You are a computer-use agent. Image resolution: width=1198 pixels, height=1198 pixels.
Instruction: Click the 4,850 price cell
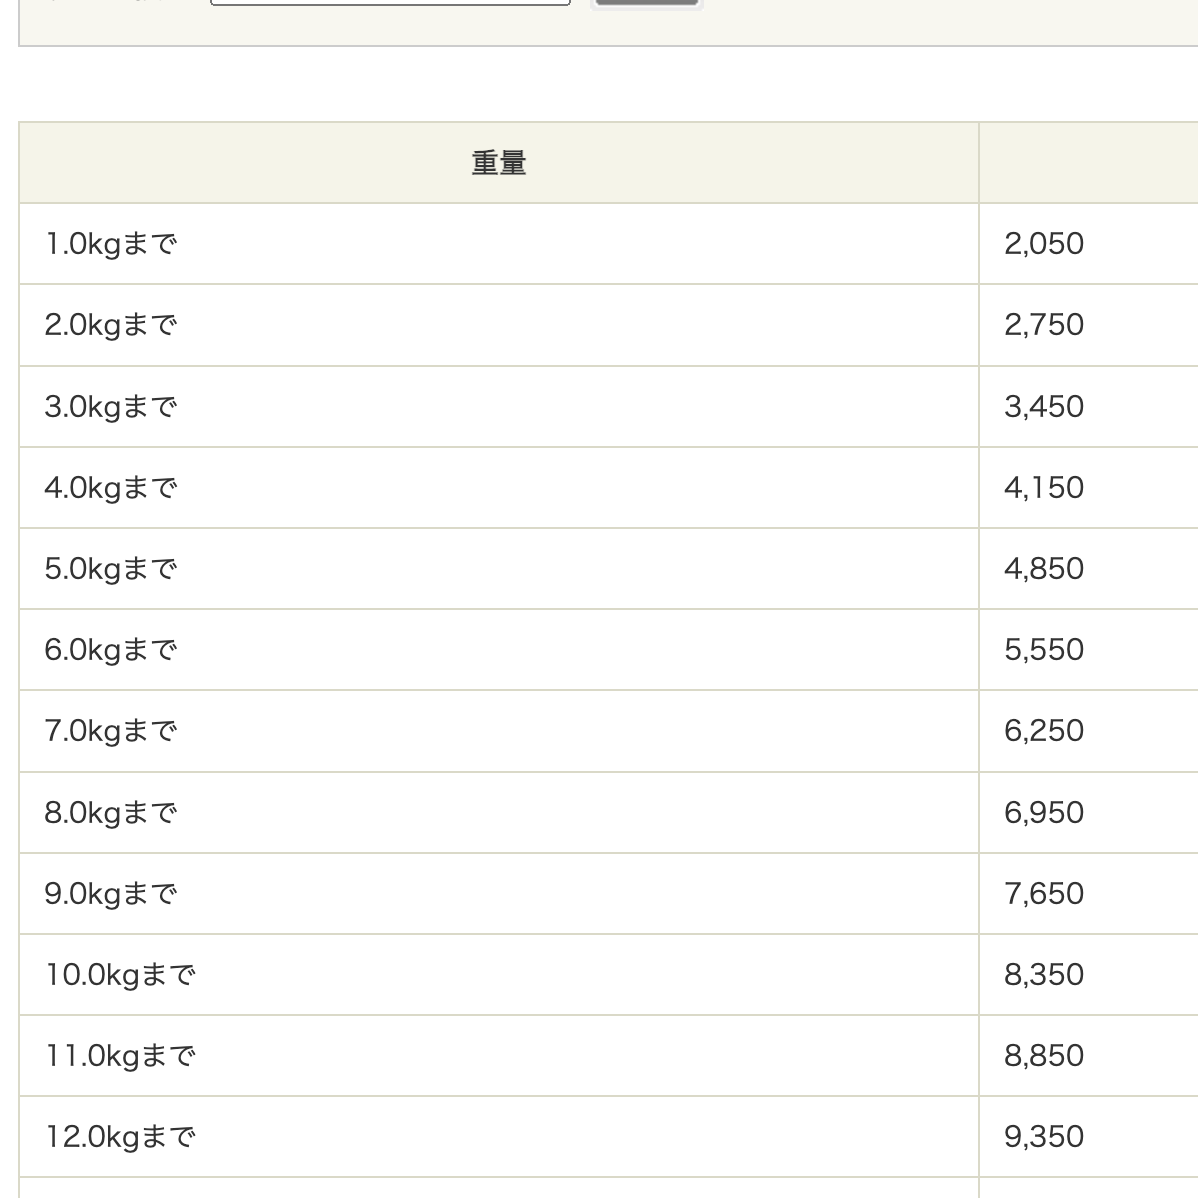click(x=1089, y=568)
